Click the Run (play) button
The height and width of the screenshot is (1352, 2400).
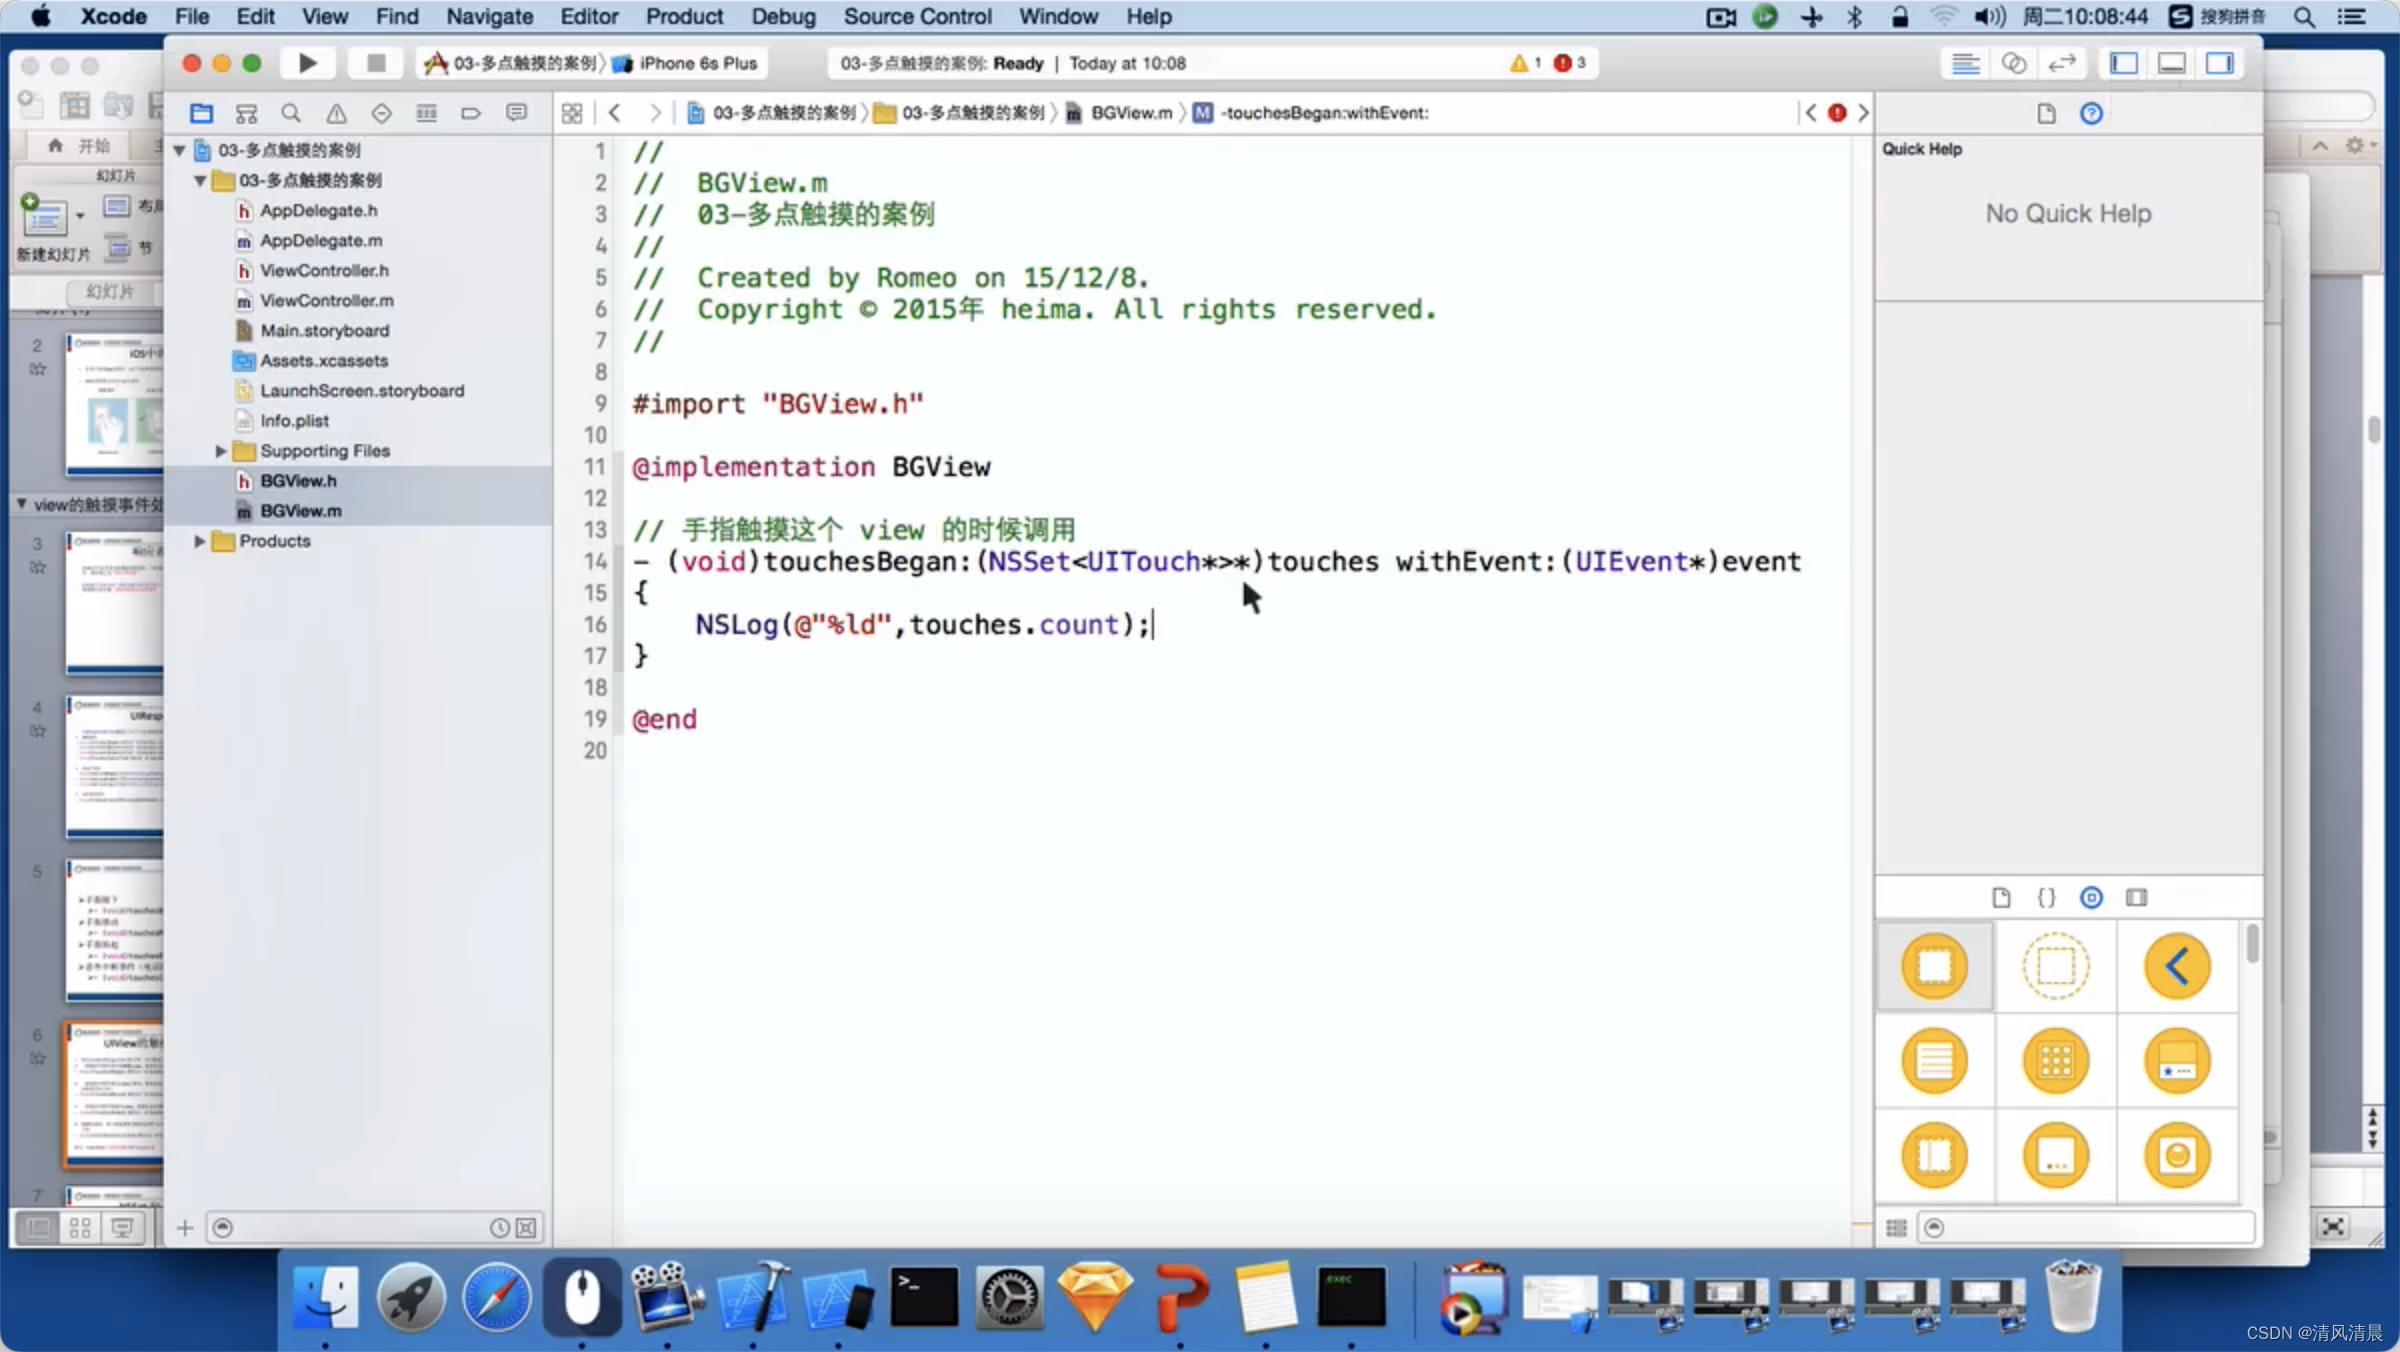point(307,63)
